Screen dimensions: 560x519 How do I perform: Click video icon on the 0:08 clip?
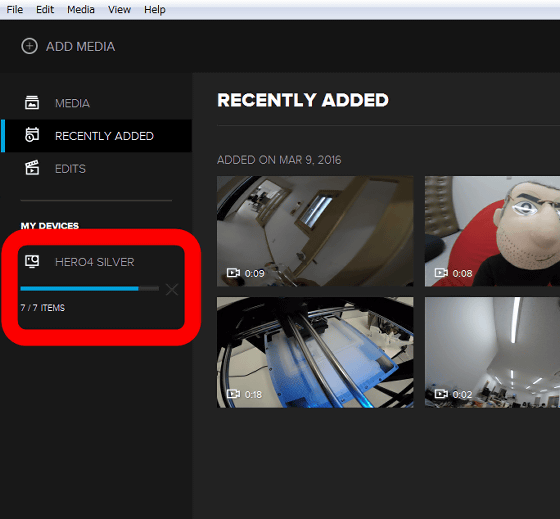click(441, 273)
